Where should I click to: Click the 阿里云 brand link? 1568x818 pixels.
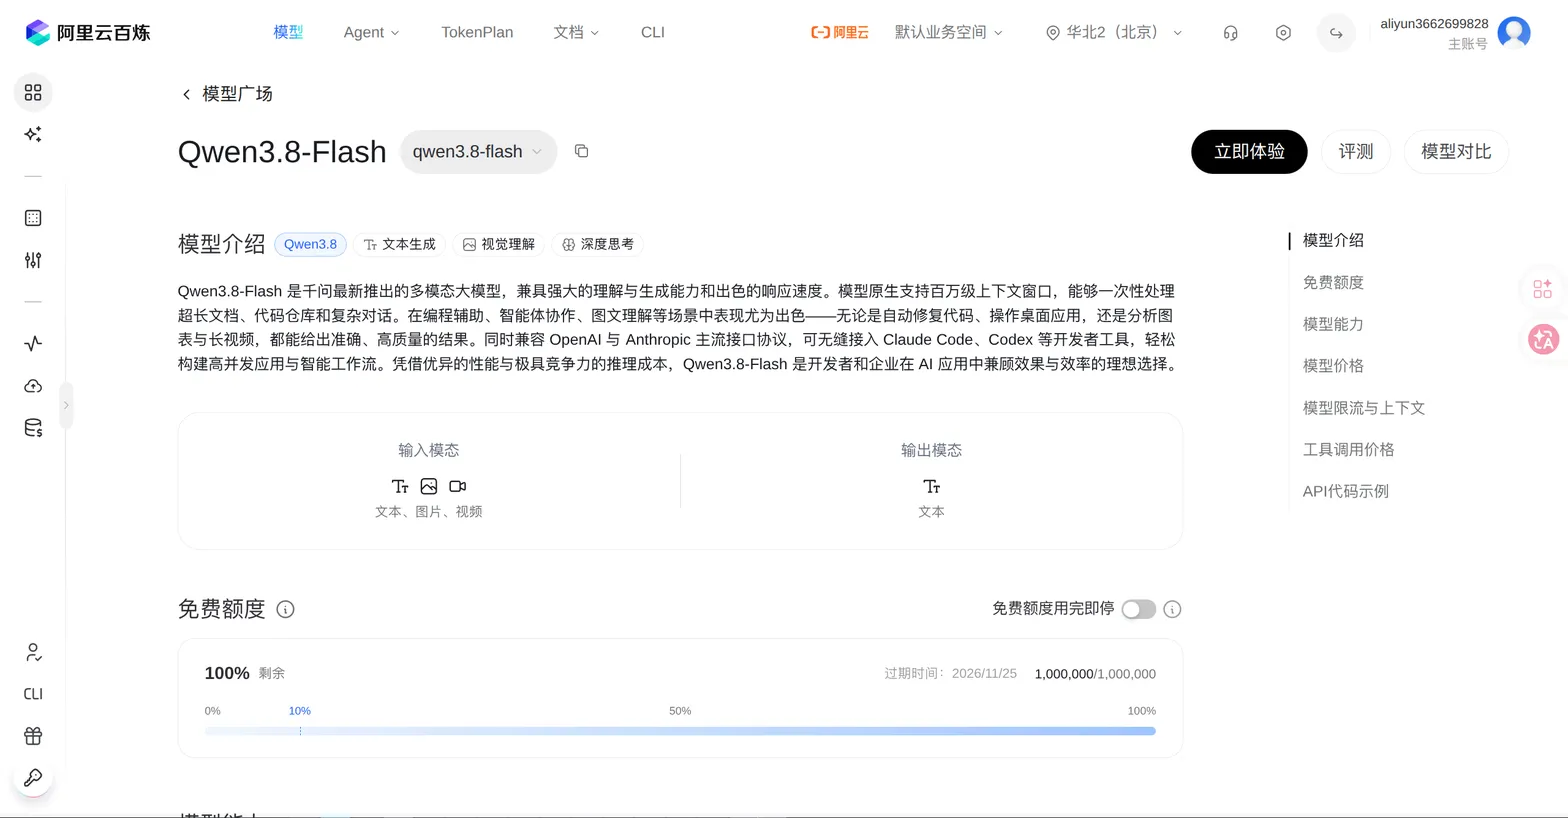tap(839, 32)
